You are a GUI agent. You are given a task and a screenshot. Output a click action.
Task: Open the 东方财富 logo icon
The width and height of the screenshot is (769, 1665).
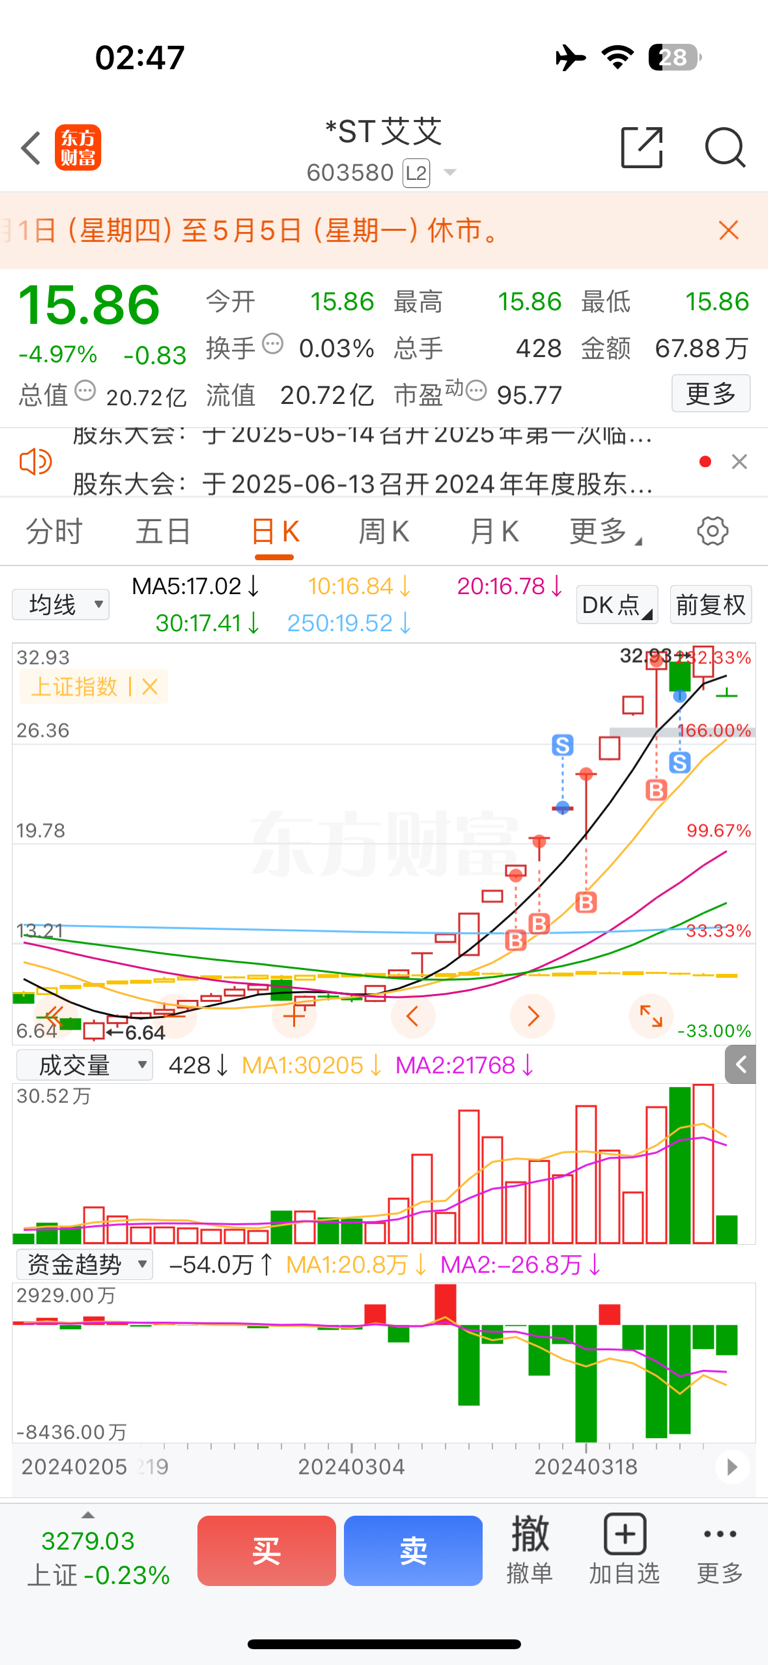click(78, 148)
